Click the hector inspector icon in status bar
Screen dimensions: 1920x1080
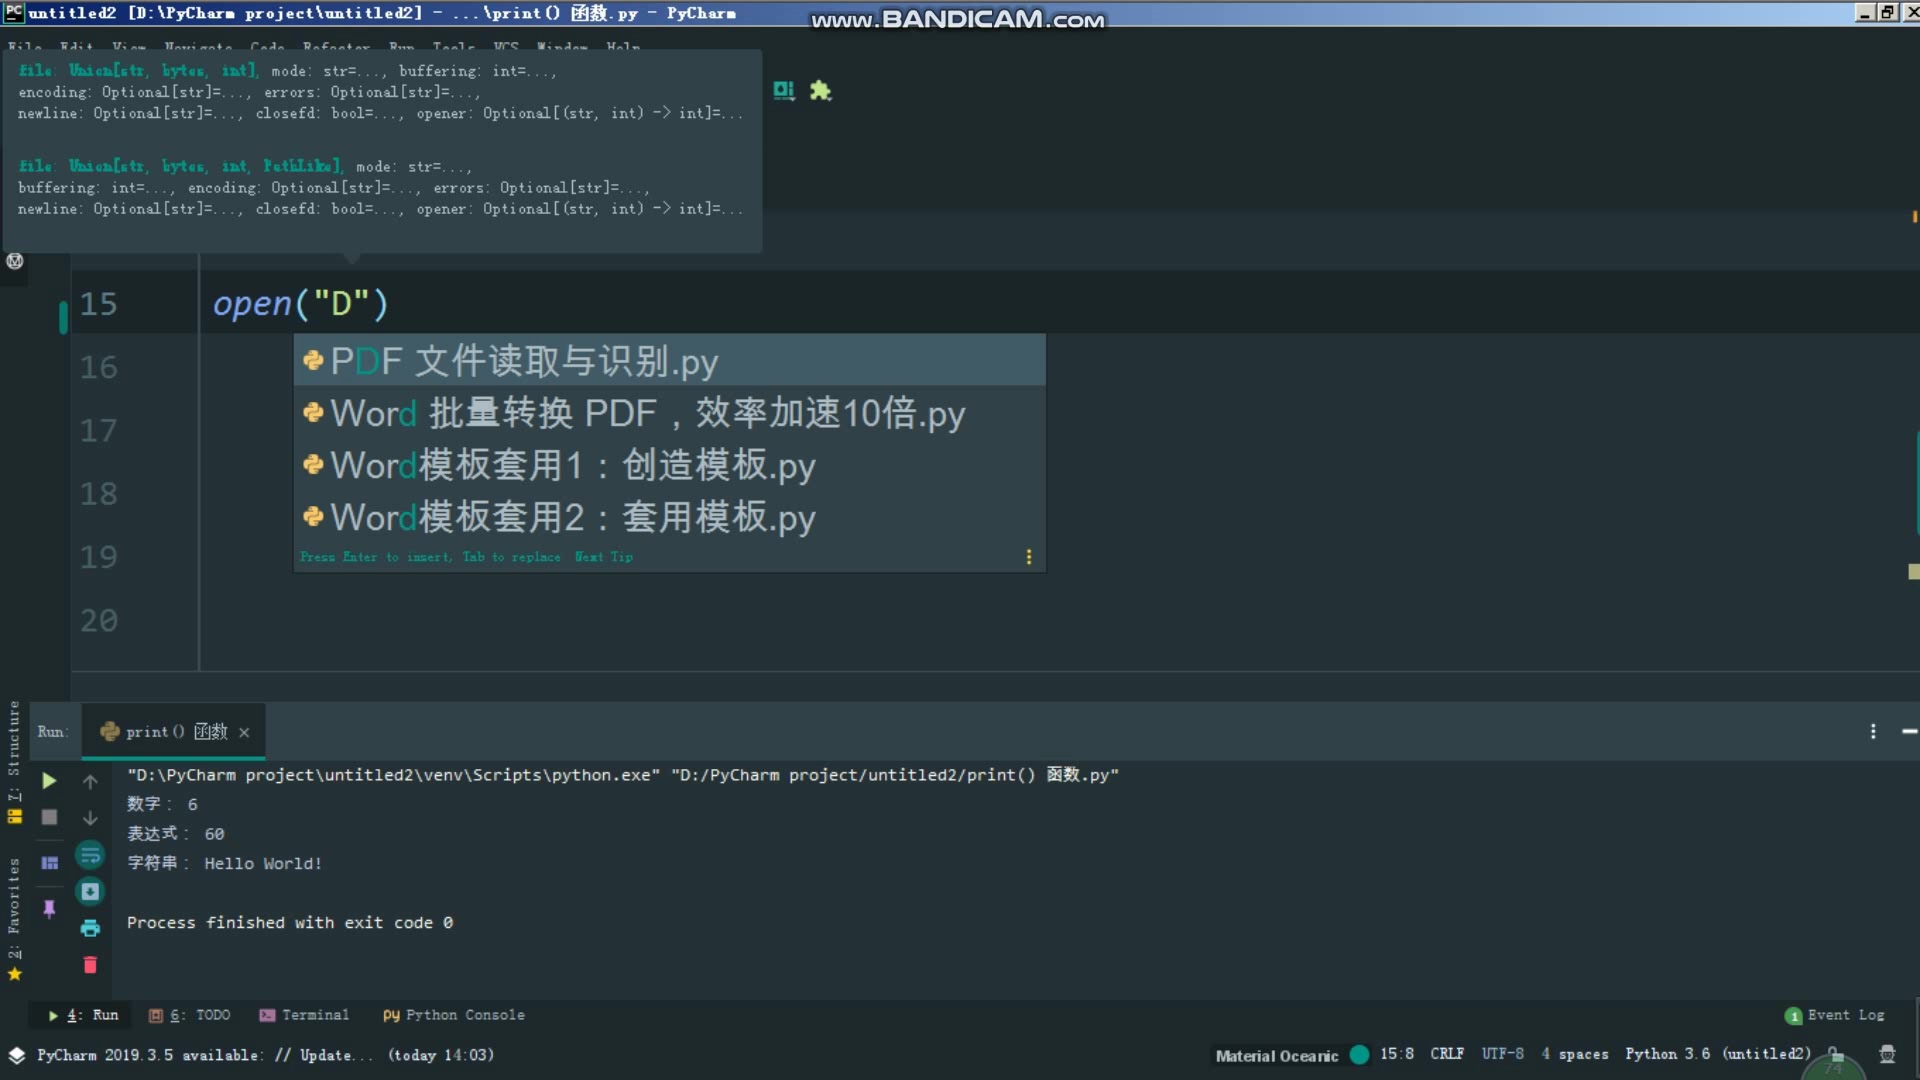(x=1887, y=1054)
